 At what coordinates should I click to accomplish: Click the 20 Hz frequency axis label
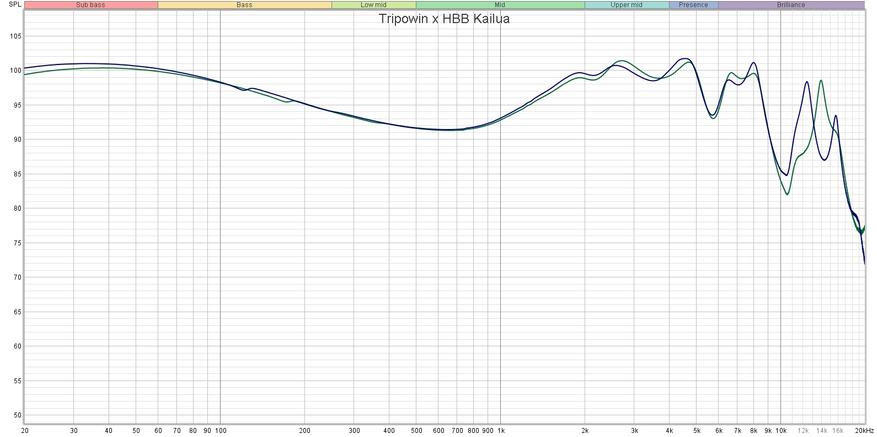(25, 431)
